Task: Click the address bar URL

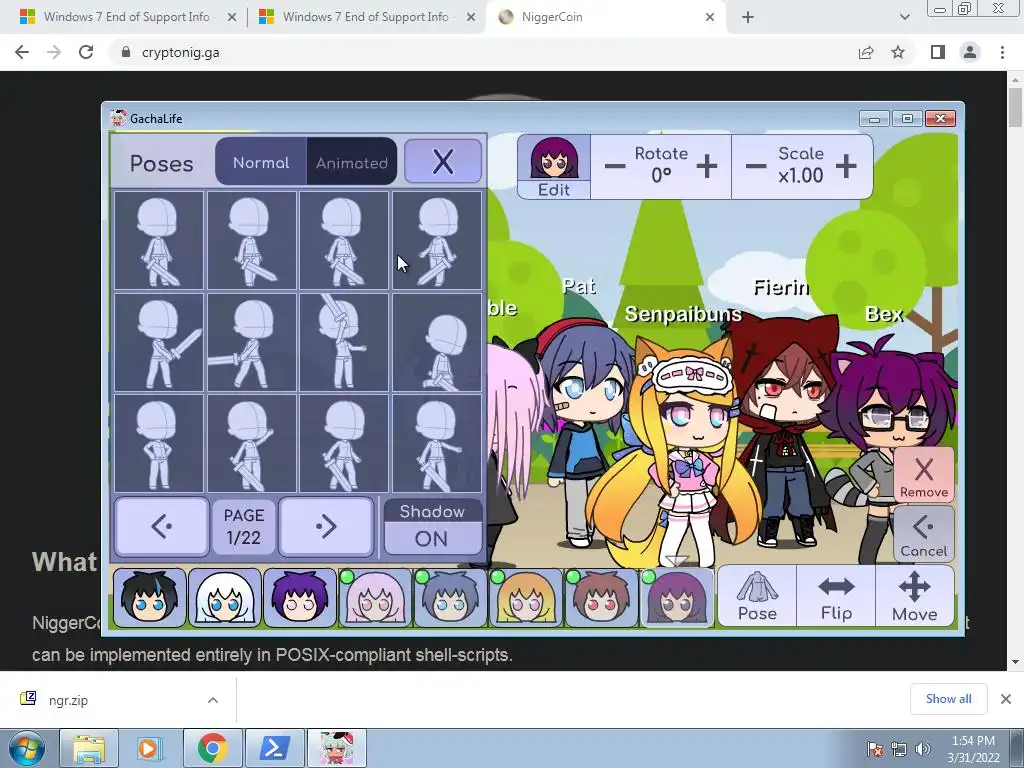Action: click(180, 52)
